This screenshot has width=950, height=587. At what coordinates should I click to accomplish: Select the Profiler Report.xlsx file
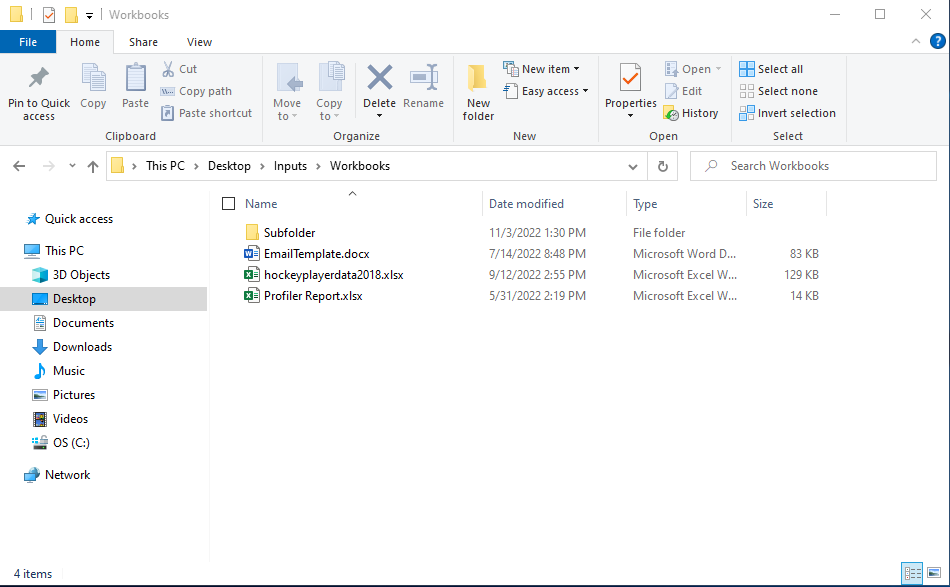[x=313, y=296]
